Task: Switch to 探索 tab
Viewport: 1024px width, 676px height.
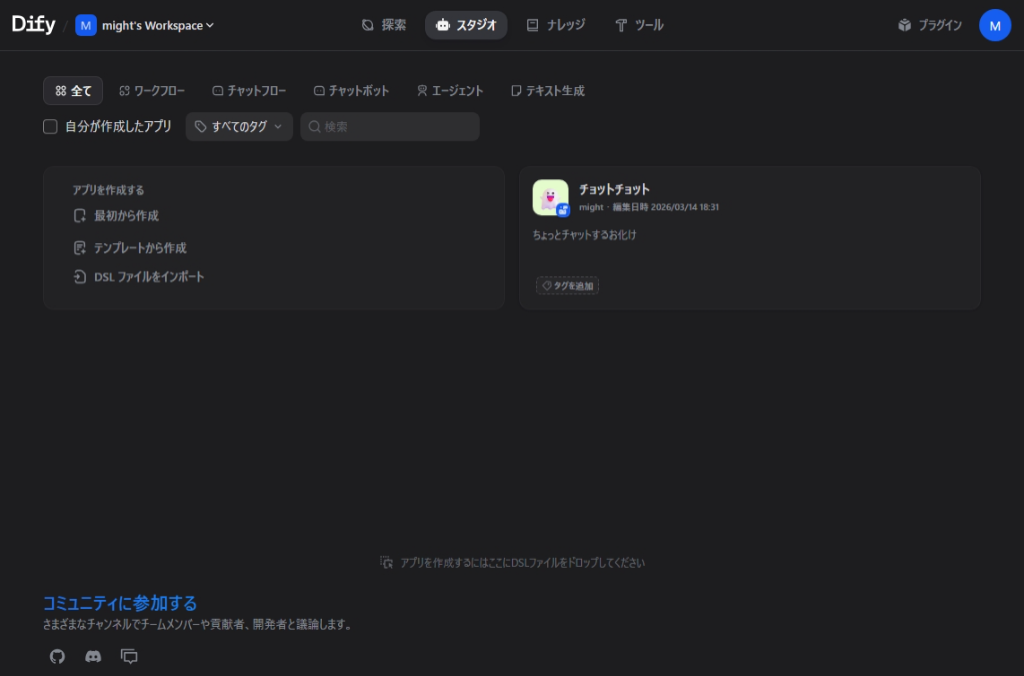Action: pyautogui.click(x=384, y=25)
